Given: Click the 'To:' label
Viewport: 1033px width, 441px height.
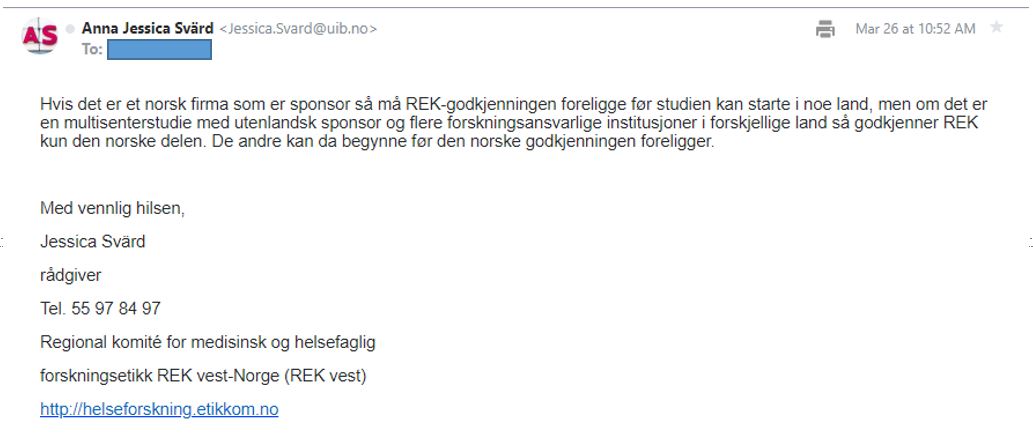Looking at the screenshot, I should [x=92, y=49].
